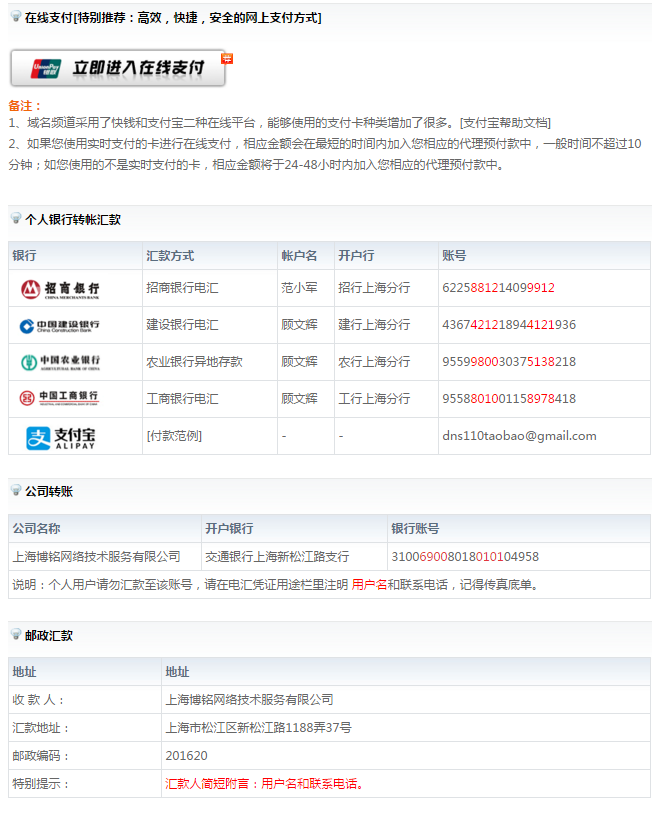Click the 公司转账 bank account number 310069008018010104958
This screenshot has width=656, height=816.
464,557
